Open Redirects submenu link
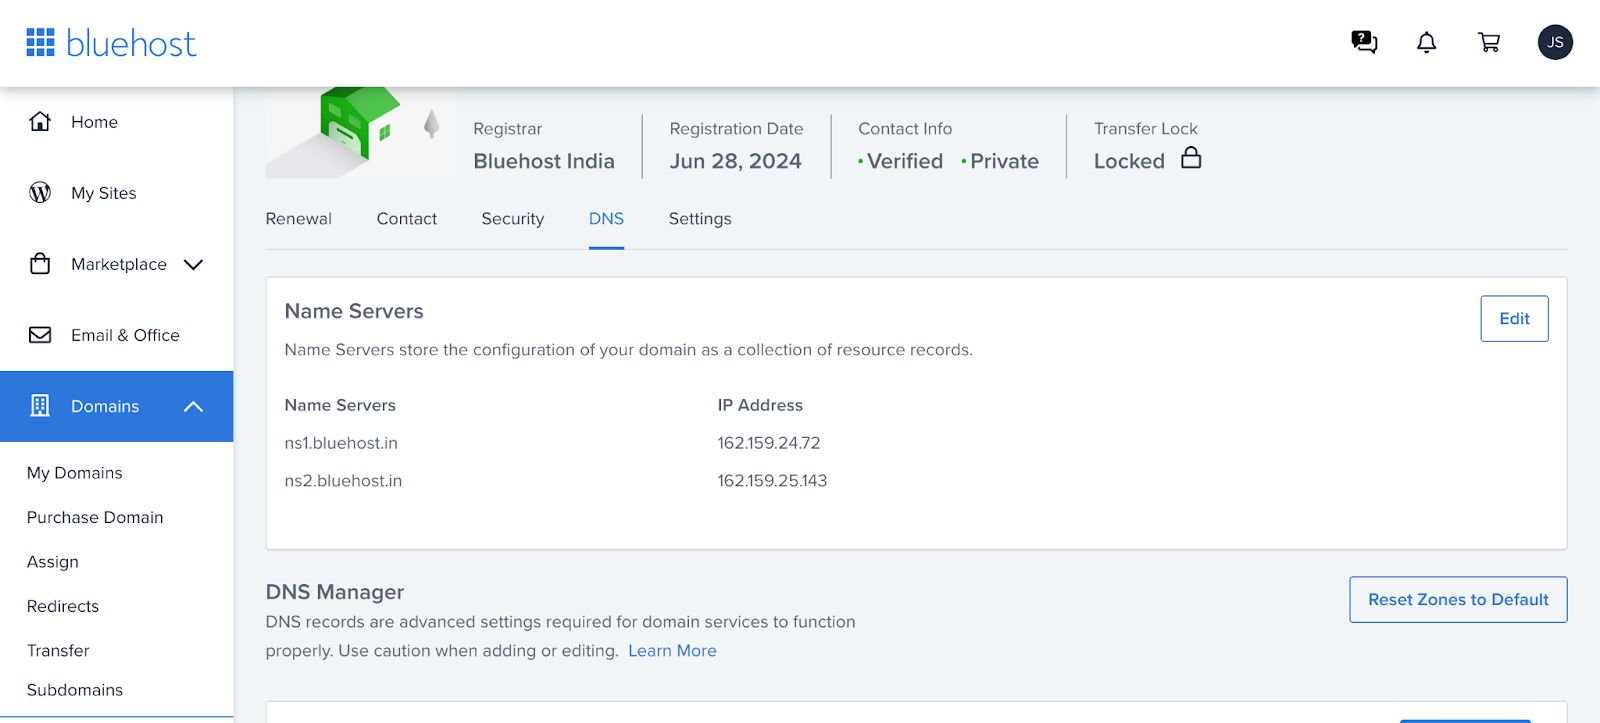 point(63,606)
